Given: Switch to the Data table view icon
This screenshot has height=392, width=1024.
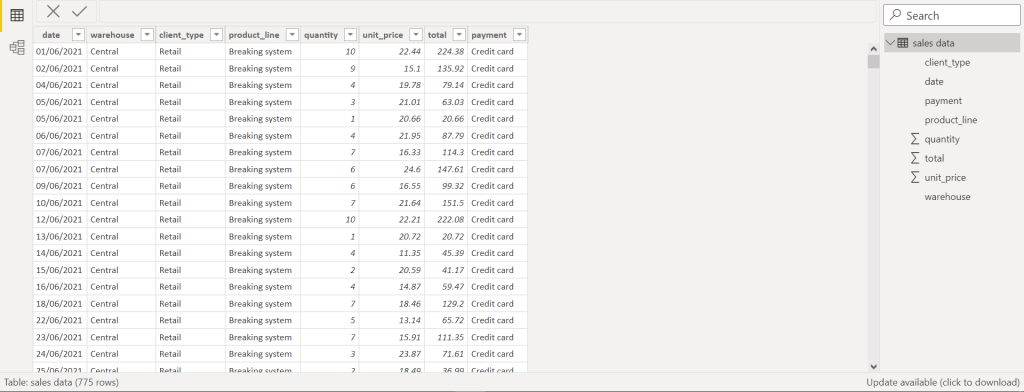Looking at the screenshot, I should pyautogui.click(x=17, y=15).
